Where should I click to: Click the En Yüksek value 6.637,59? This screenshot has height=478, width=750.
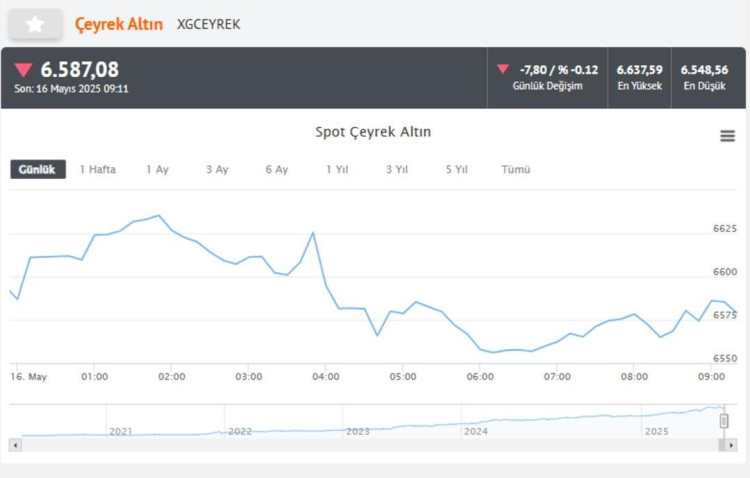639,69
